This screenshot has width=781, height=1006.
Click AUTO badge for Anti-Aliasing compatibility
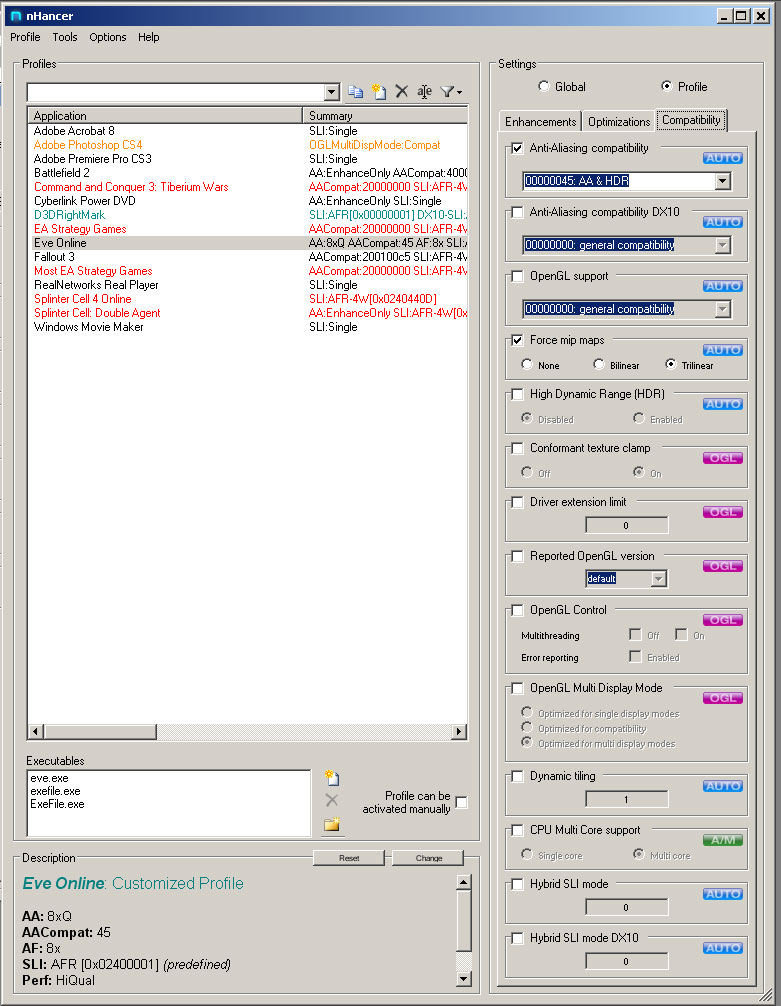click(723, 158)
